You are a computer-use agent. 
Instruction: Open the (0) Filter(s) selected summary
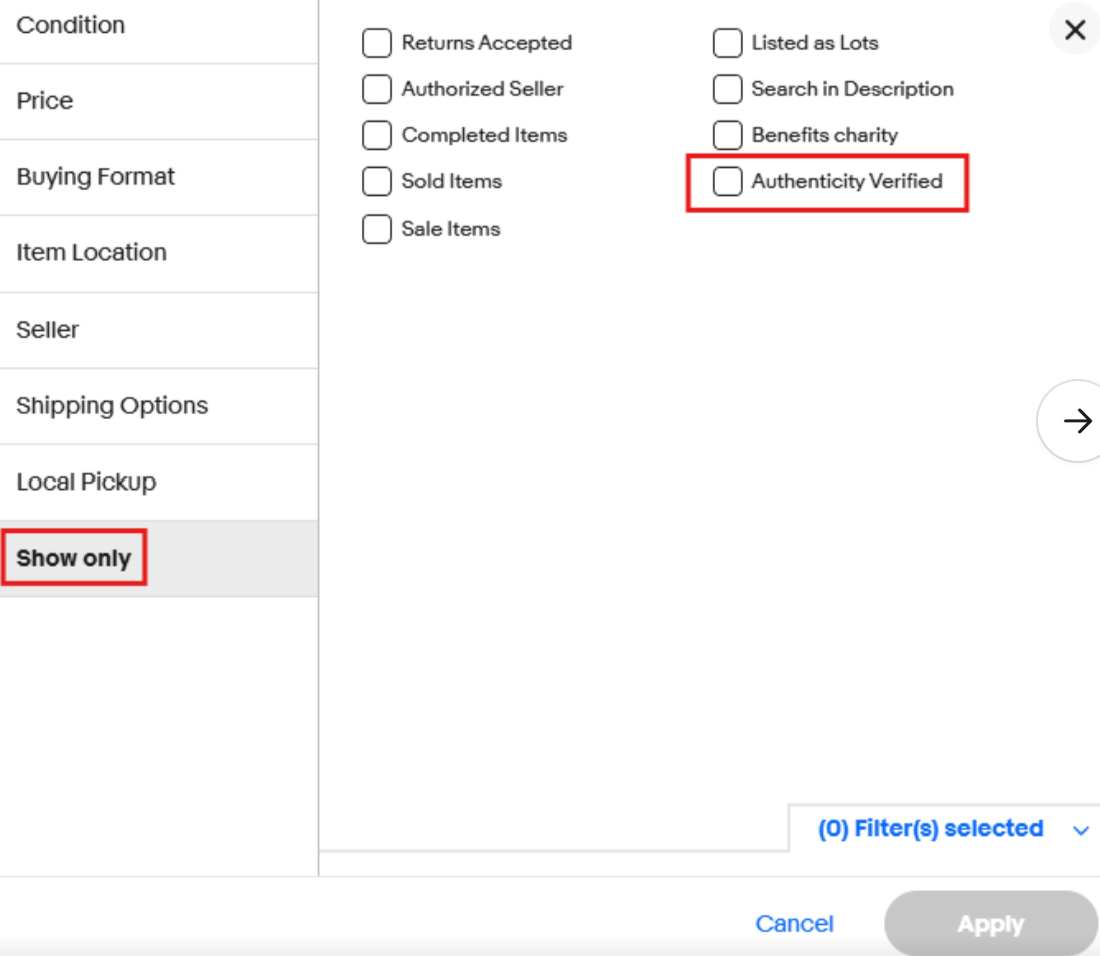click(x=930, y=829)
